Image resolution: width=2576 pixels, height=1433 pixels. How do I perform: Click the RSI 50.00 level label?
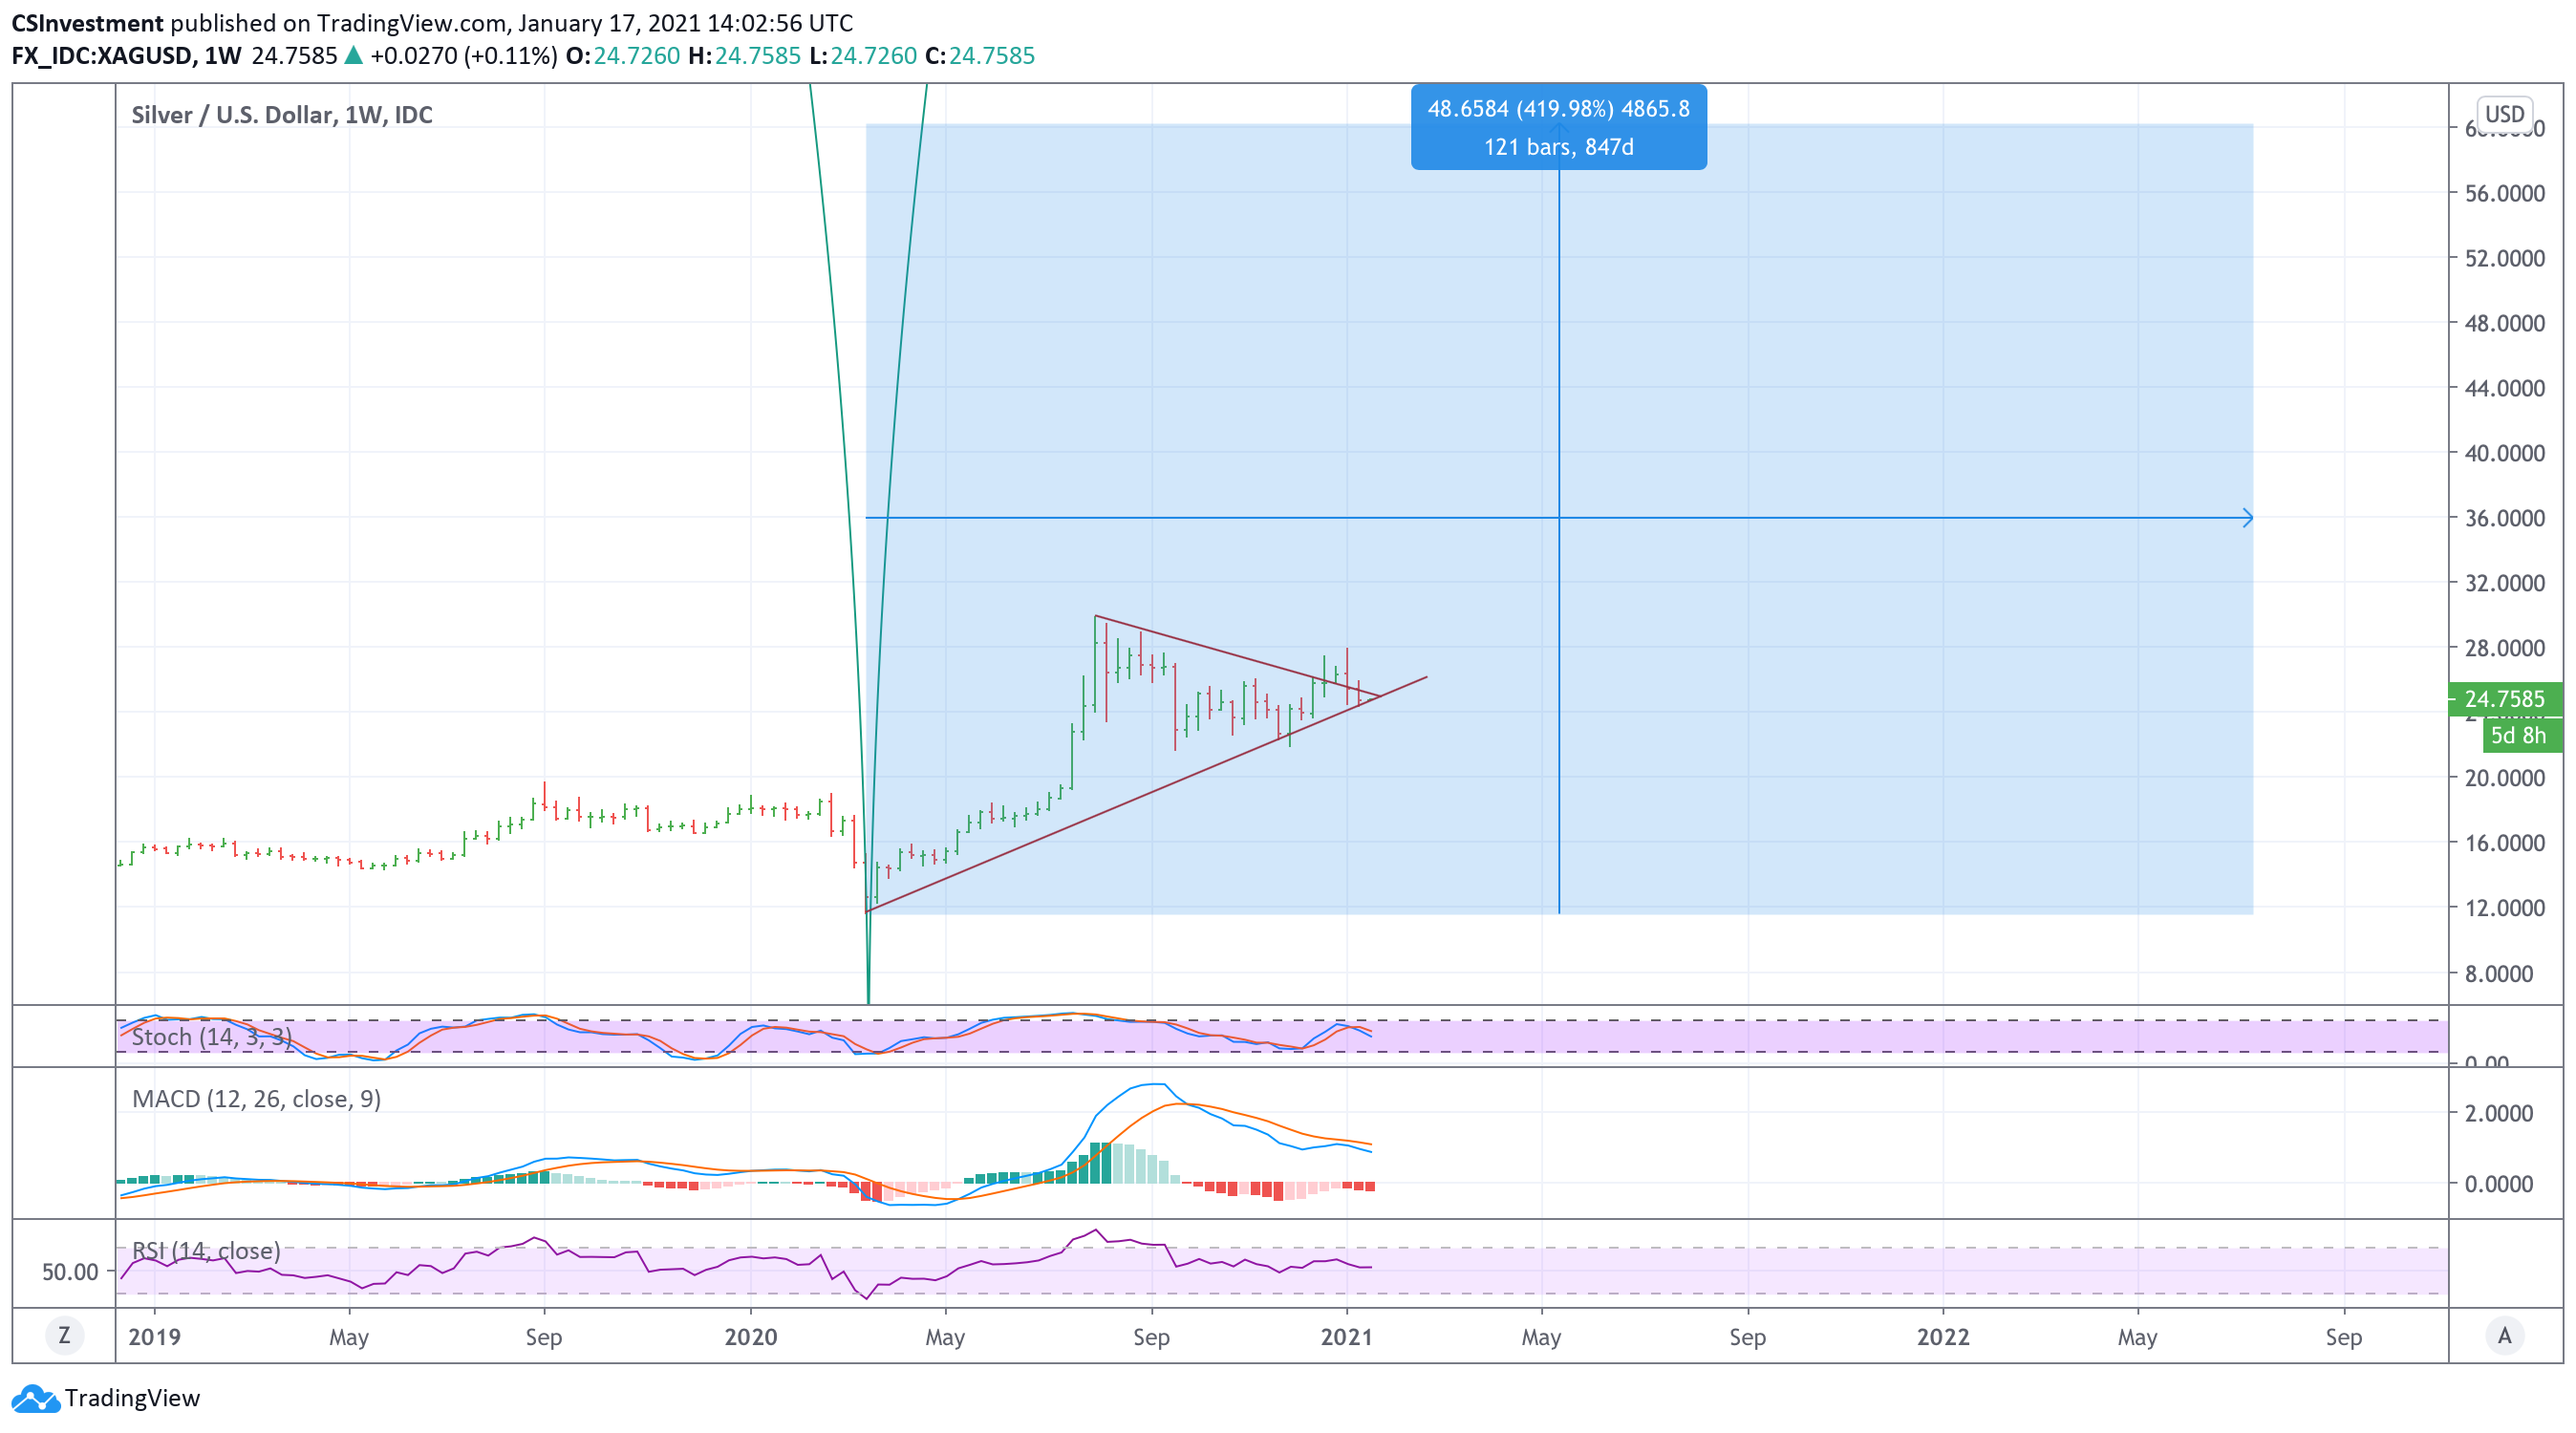coord(70,1271)
